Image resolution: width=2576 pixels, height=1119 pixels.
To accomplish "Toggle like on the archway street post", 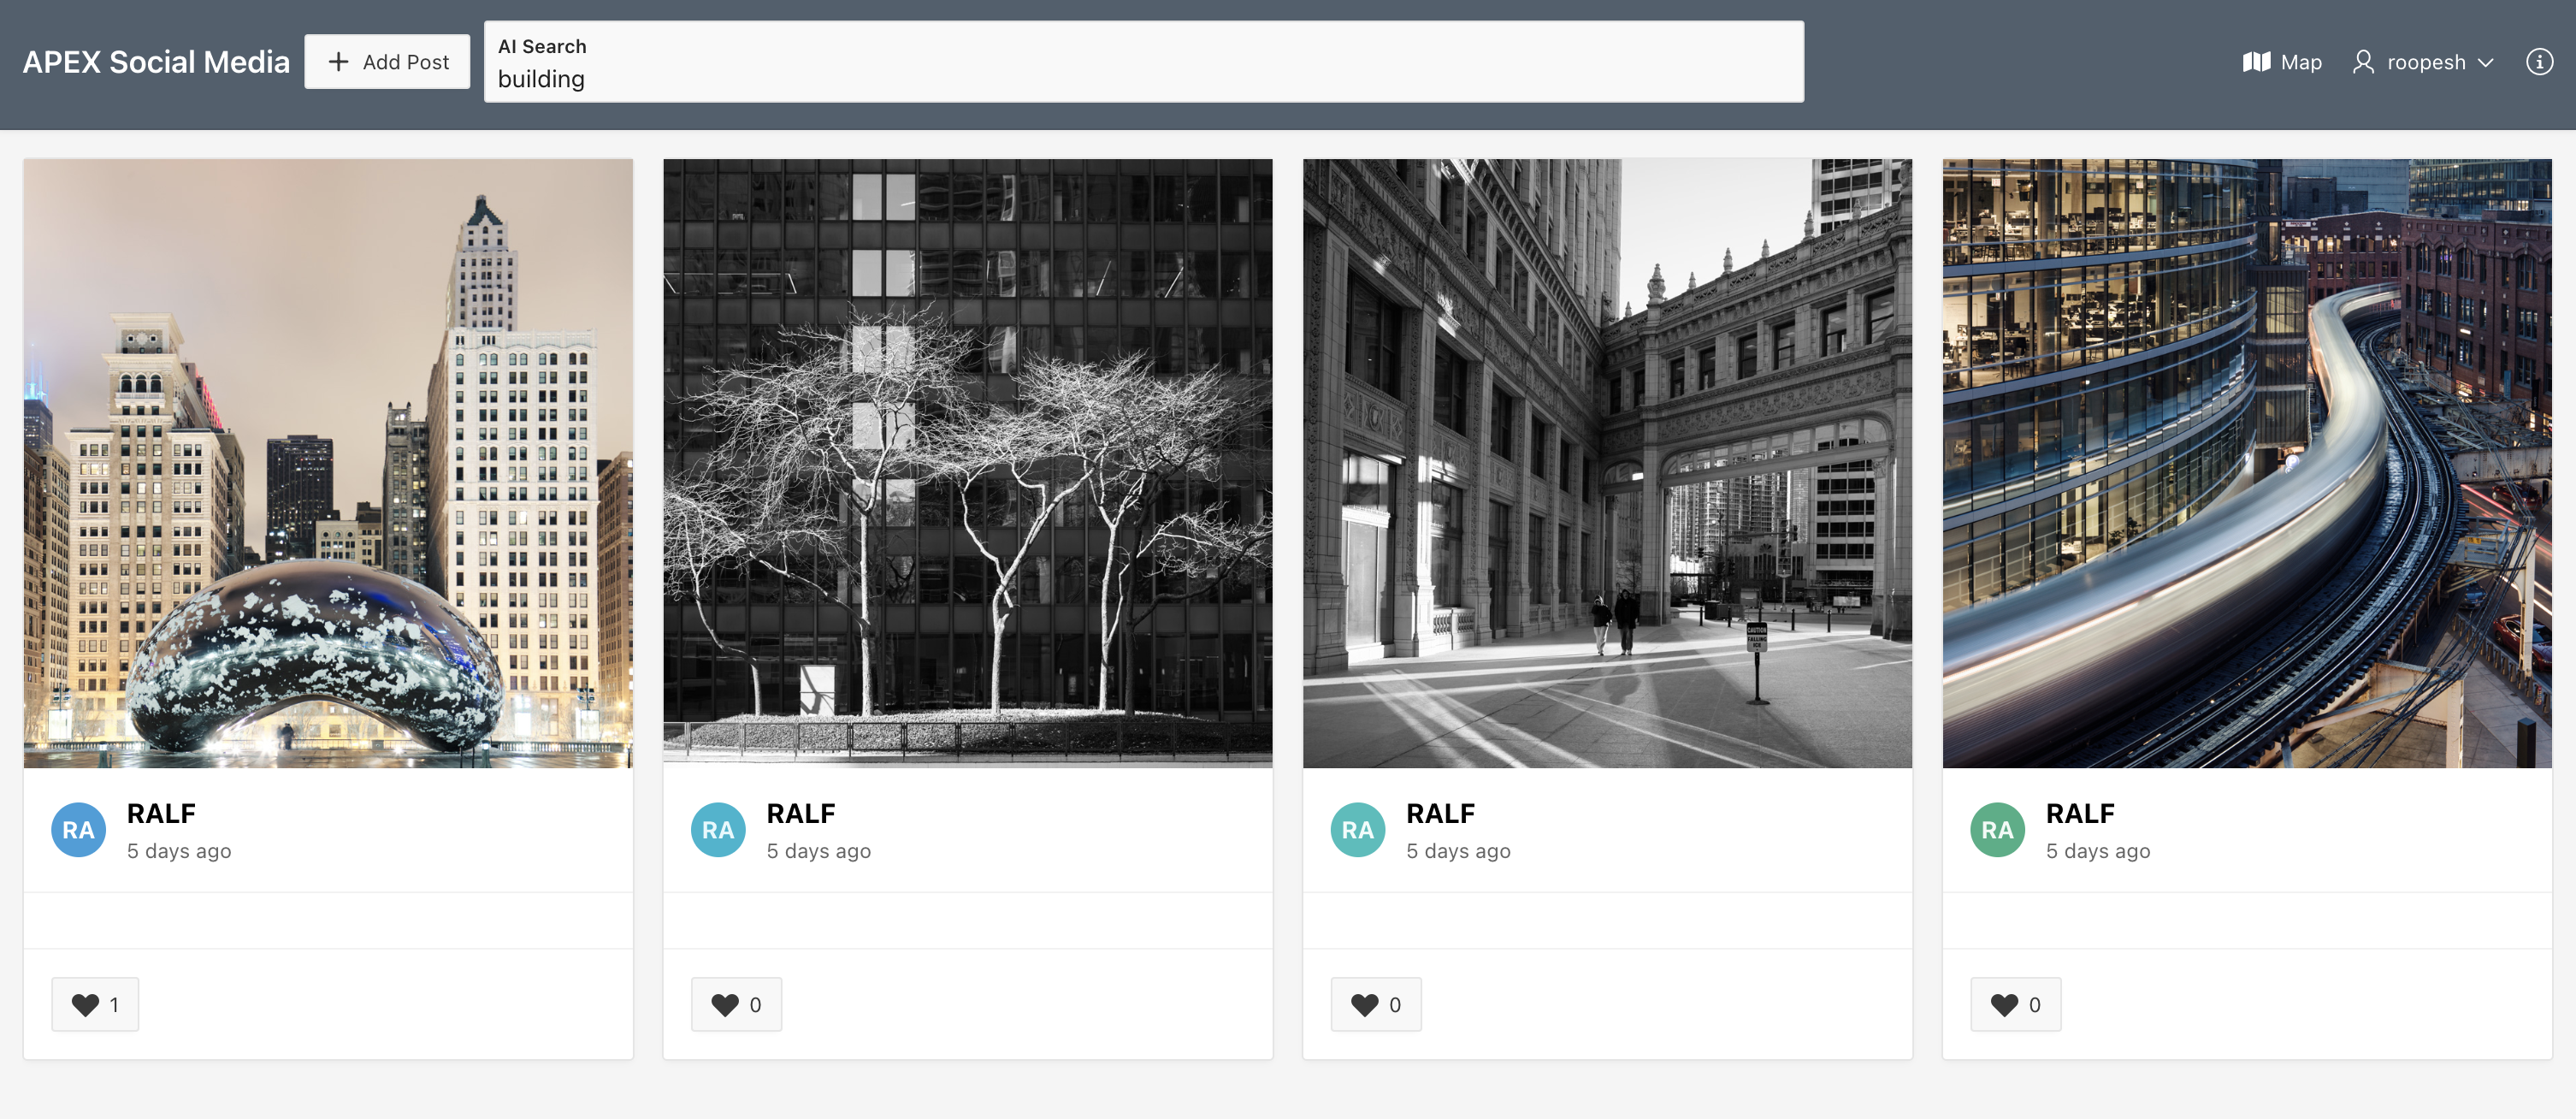I will [1376, 1004].
